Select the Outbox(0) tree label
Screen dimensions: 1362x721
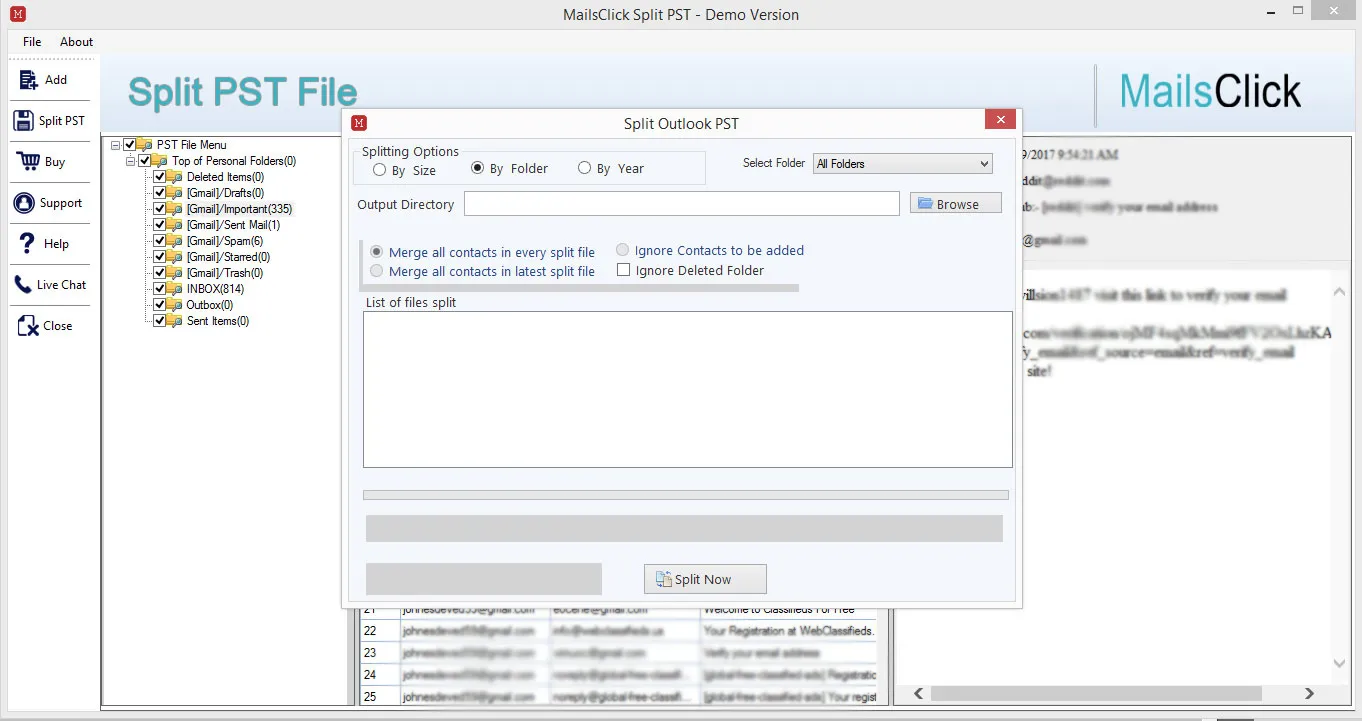pyautogui.click(x=210, y=305)
